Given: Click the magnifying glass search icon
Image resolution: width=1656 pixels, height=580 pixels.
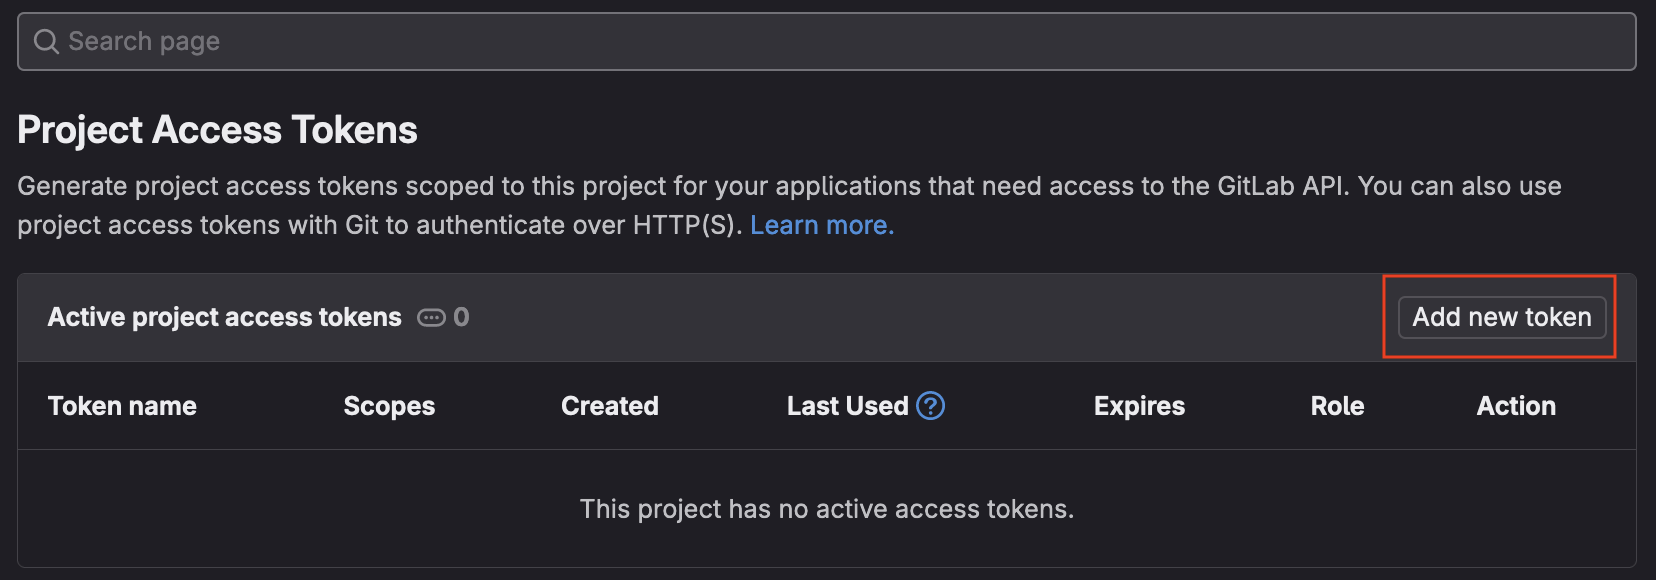Looking at the screenshot, I should pyautogui.click(x=46, y=41).
